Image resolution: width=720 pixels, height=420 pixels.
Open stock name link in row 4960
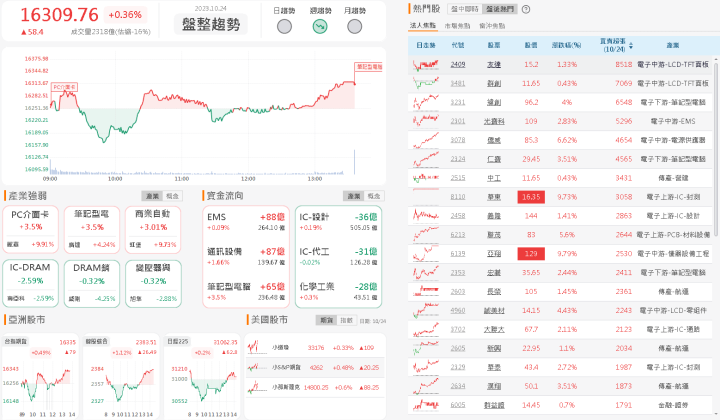tap(494, 310)
